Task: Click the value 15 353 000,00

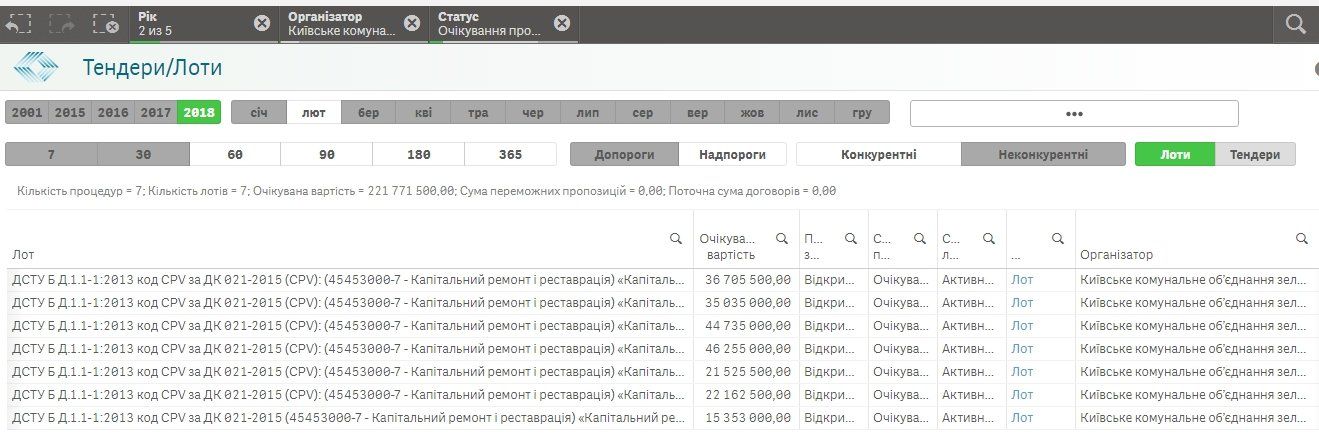Action: [x=748, y=418]
